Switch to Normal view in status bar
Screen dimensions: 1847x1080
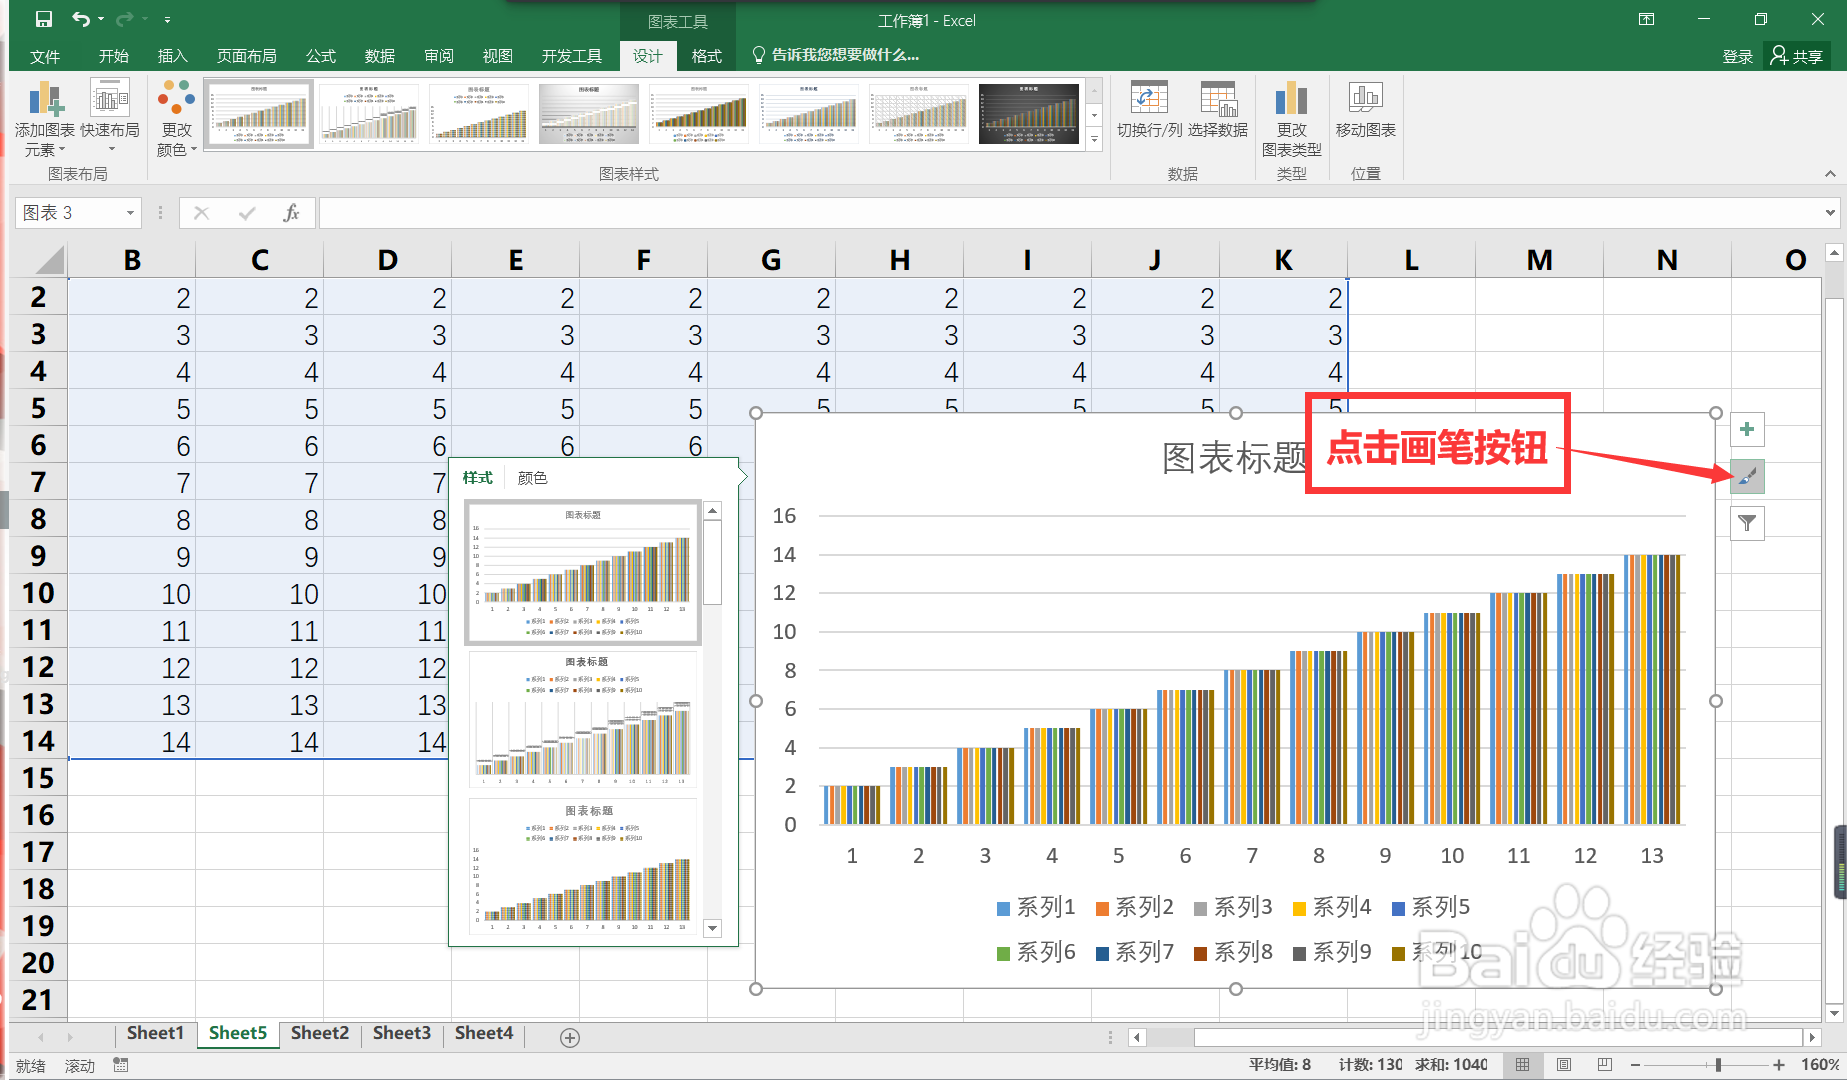coord(1522,1065)
